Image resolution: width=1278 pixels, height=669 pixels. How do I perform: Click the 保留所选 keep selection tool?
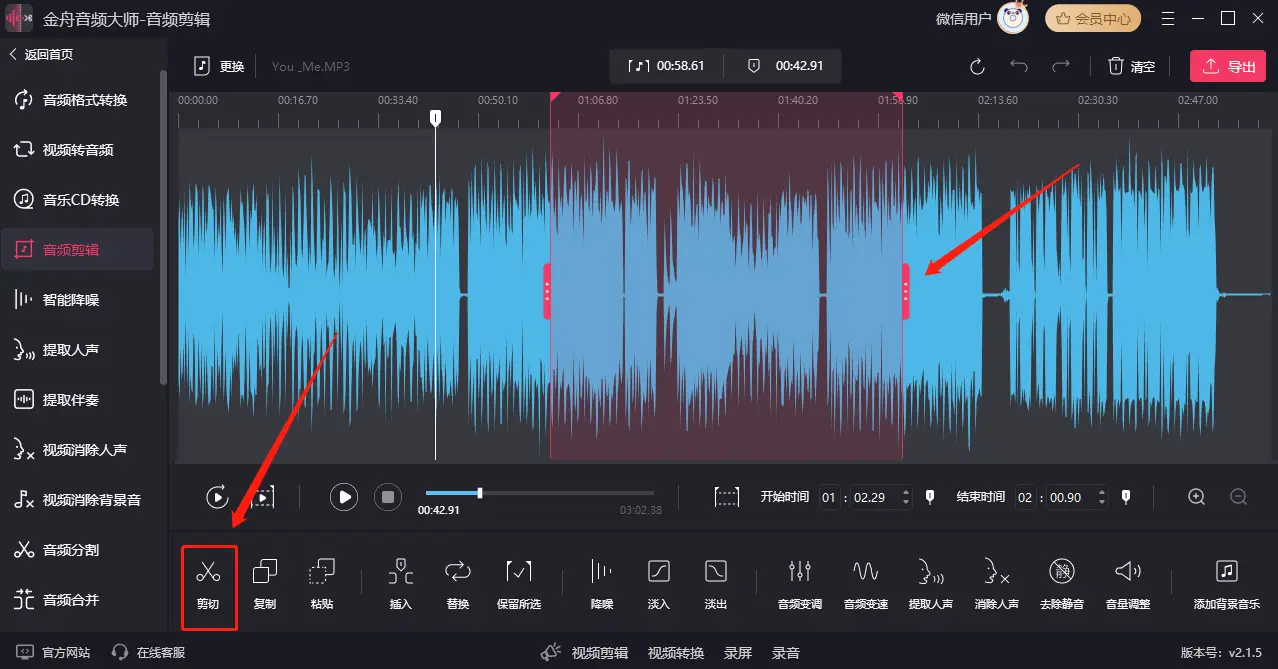click(x=519, y=586)
